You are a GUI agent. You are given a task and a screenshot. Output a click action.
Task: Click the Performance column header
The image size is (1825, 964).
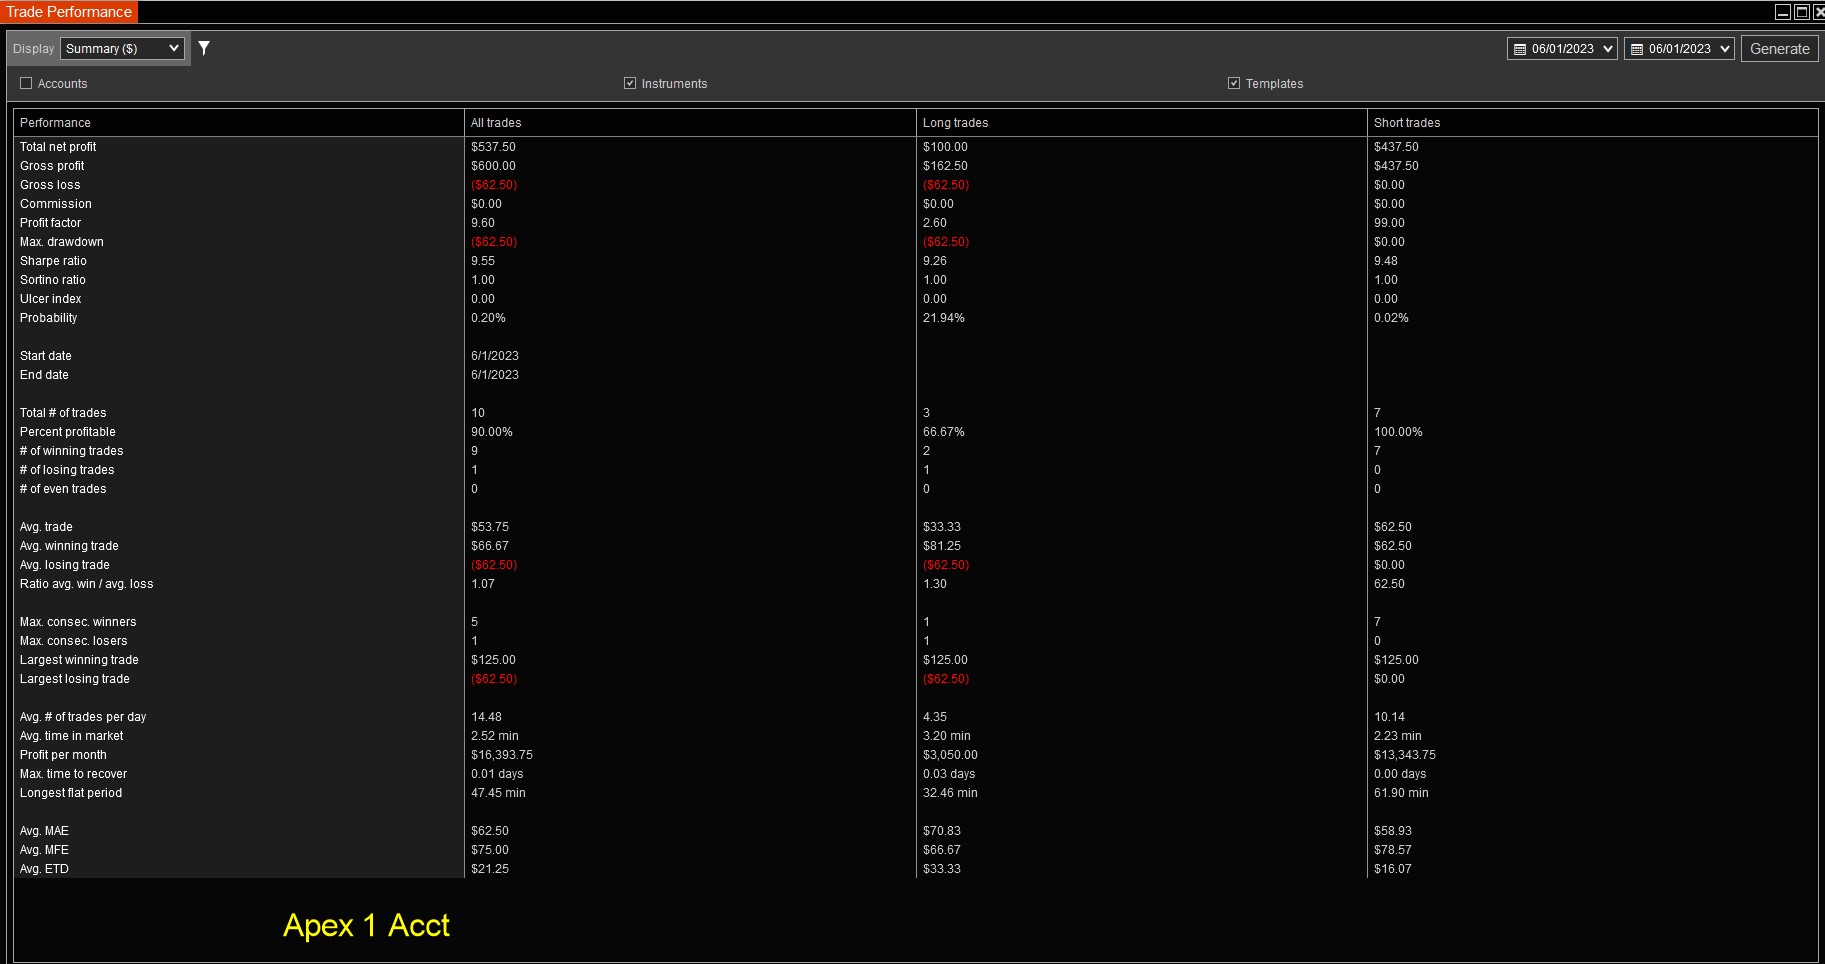click(x=238, y=123)
